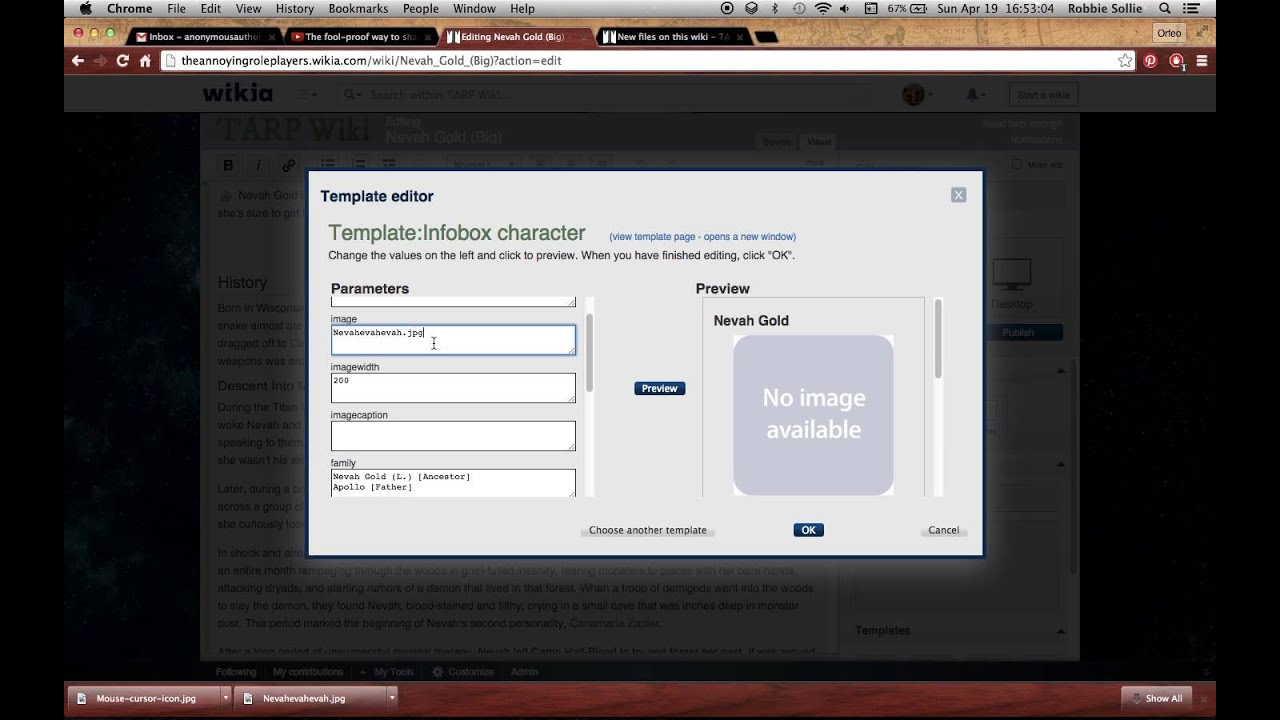The image size is (1280, 720).
Task: Click the family parameter text area
Action: [x=453, y=483]
